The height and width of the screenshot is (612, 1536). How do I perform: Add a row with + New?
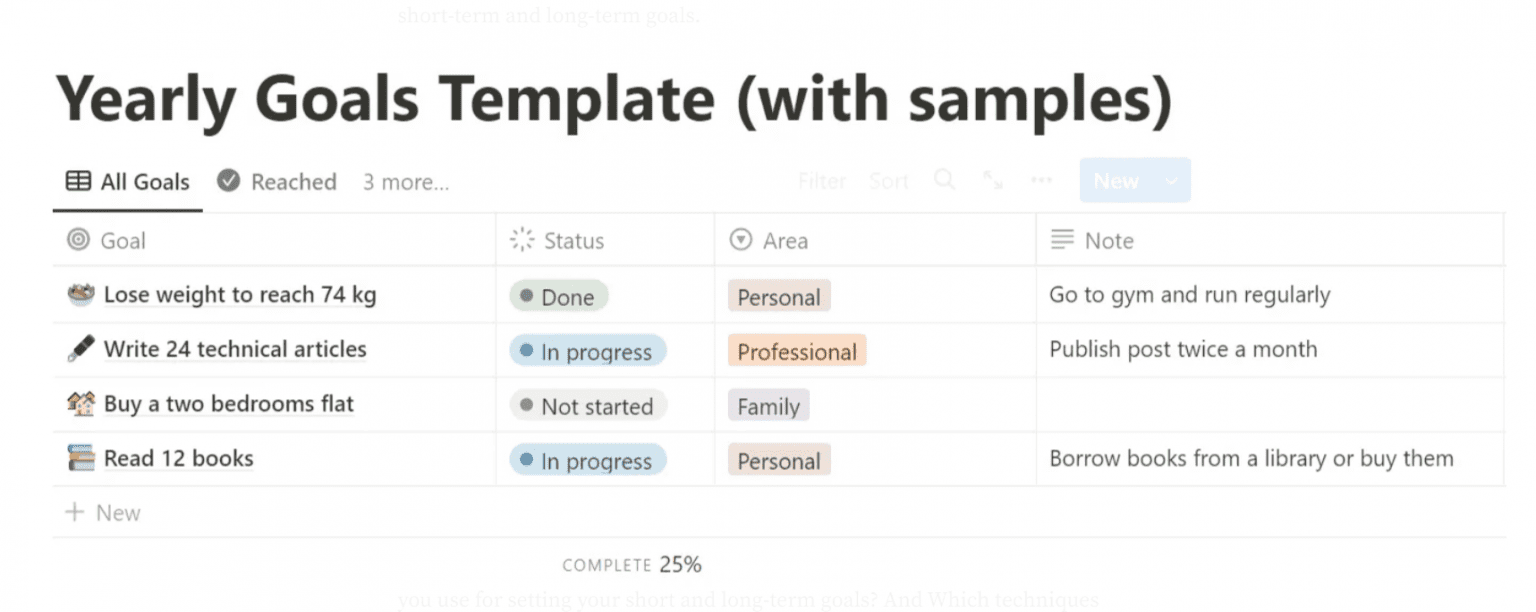(103, 513)
